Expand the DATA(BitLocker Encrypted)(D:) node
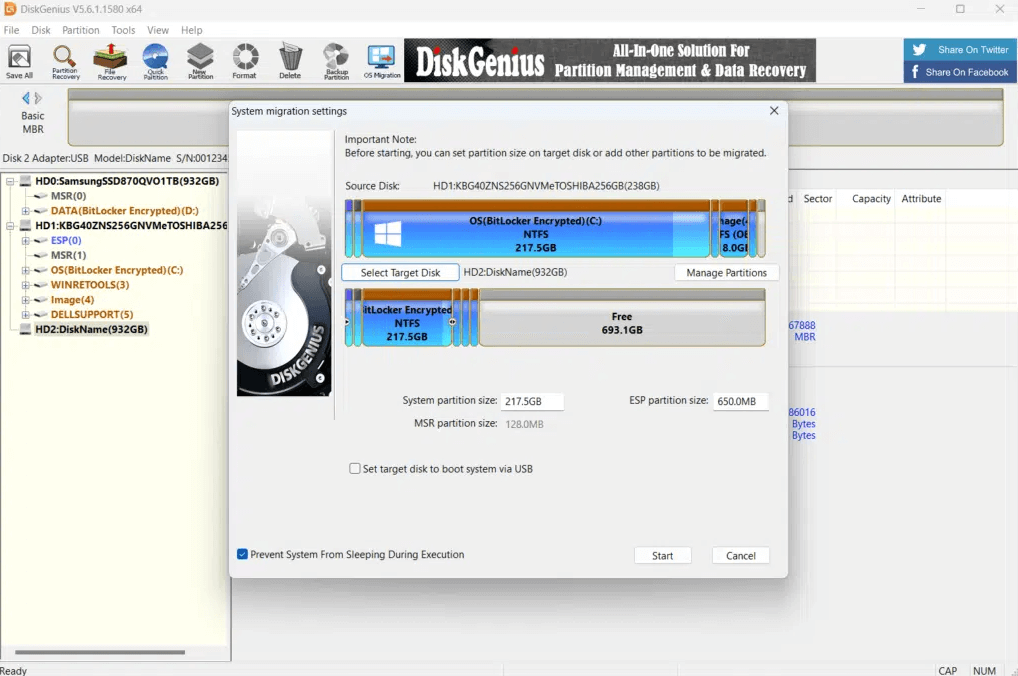Image resolution: width=1018 pixels, height=676 pixels. click(x=26, y=211)
